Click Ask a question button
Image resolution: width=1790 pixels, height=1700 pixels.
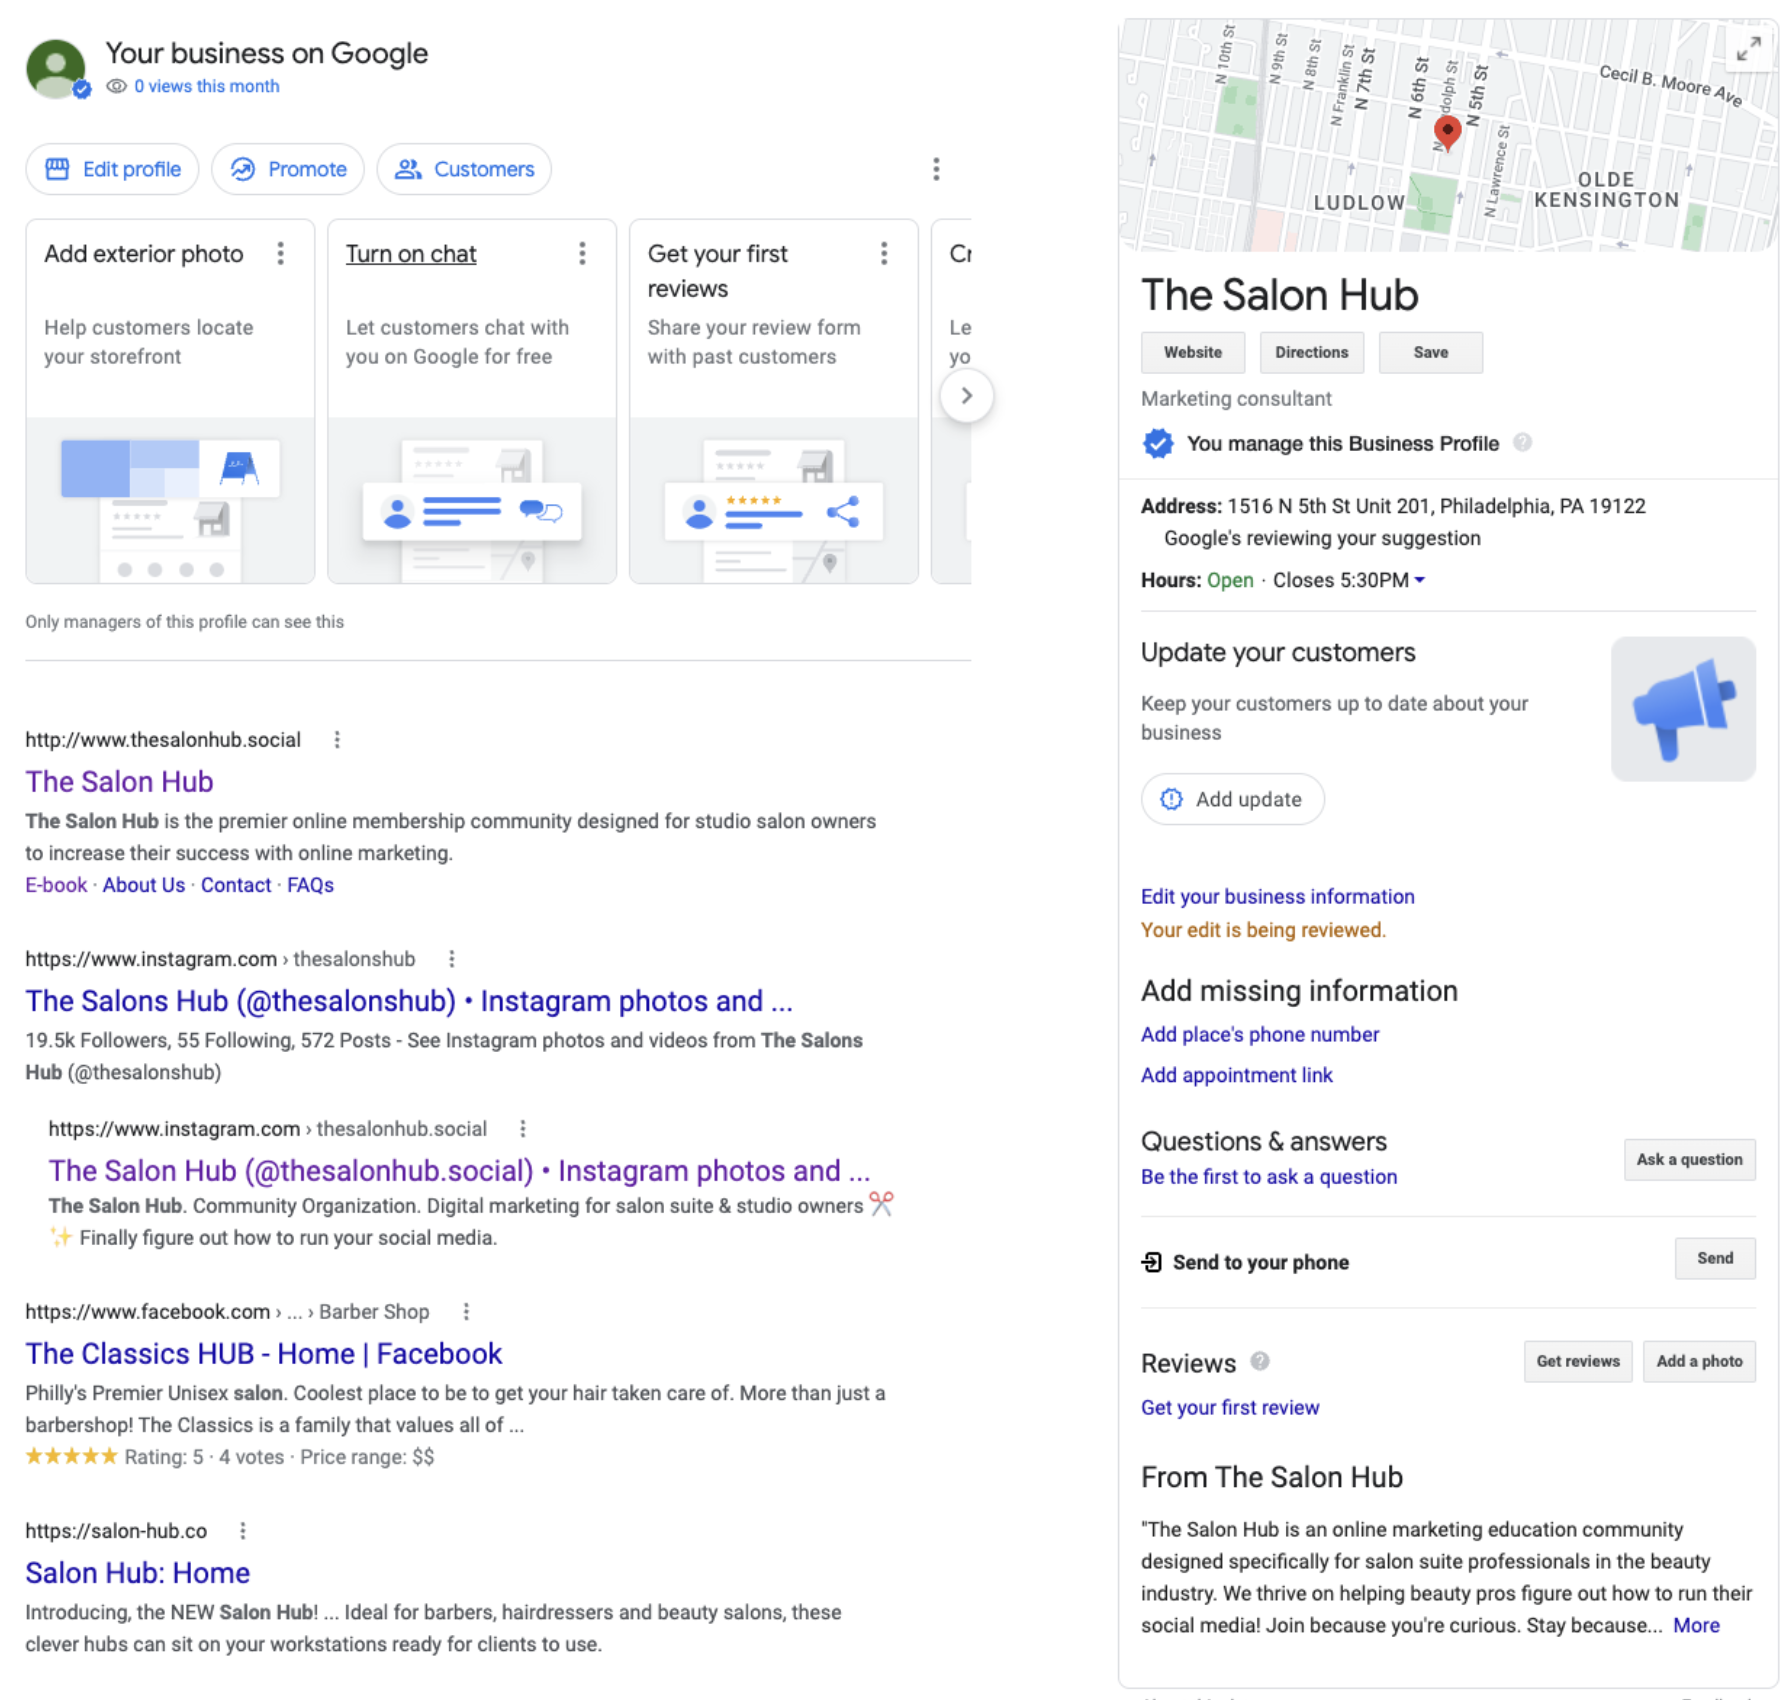pos(1689,1159)
